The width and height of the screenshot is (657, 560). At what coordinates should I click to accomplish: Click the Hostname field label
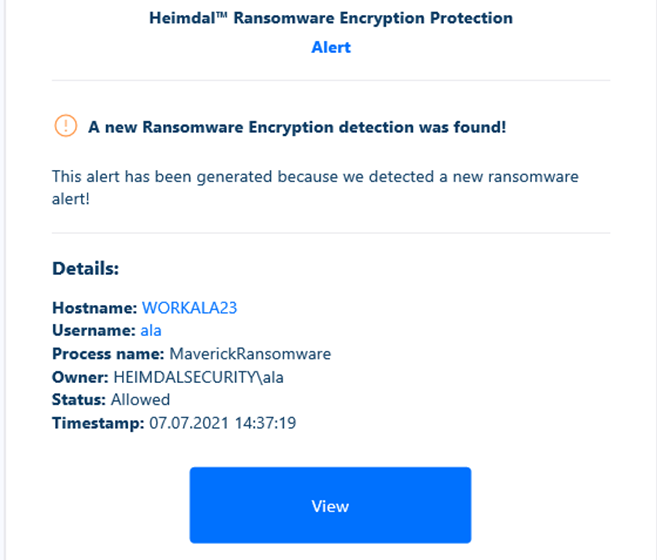point(95,308)
